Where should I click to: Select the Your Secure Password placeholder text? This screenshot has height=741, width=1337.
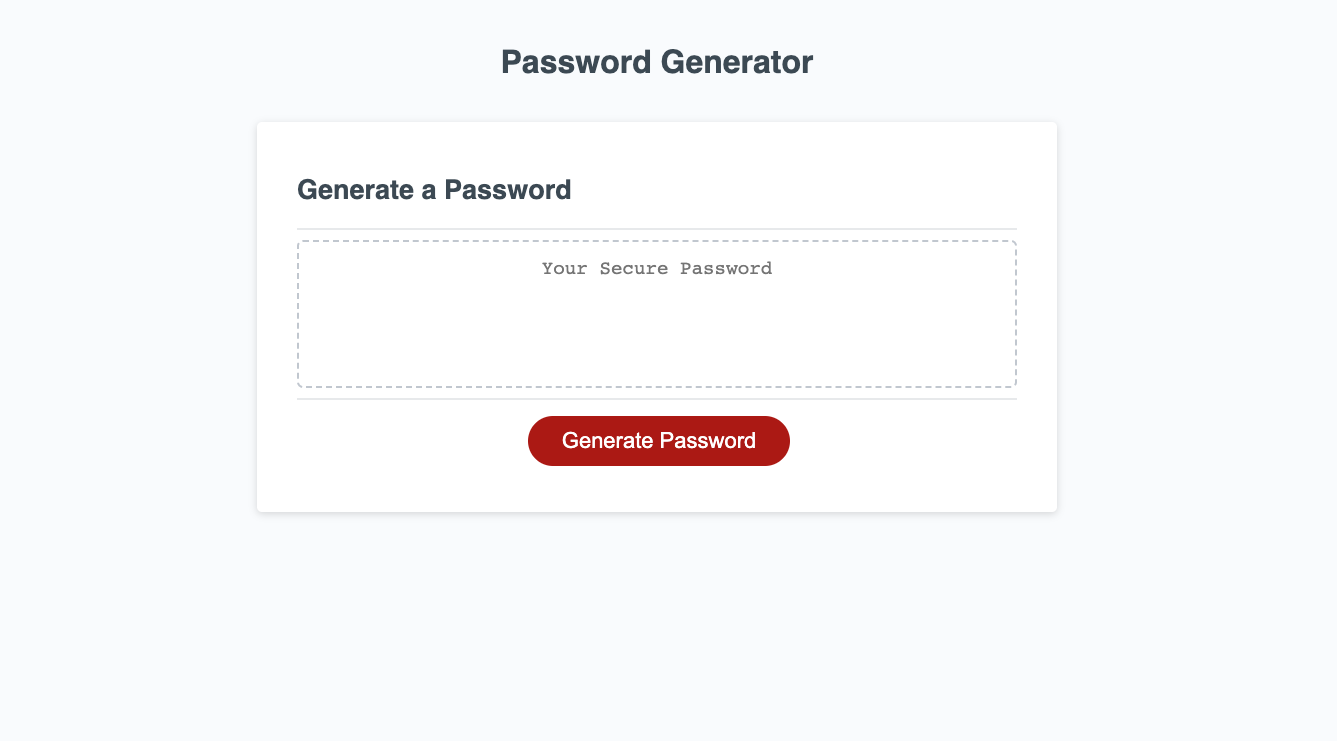tap(656, 268)
